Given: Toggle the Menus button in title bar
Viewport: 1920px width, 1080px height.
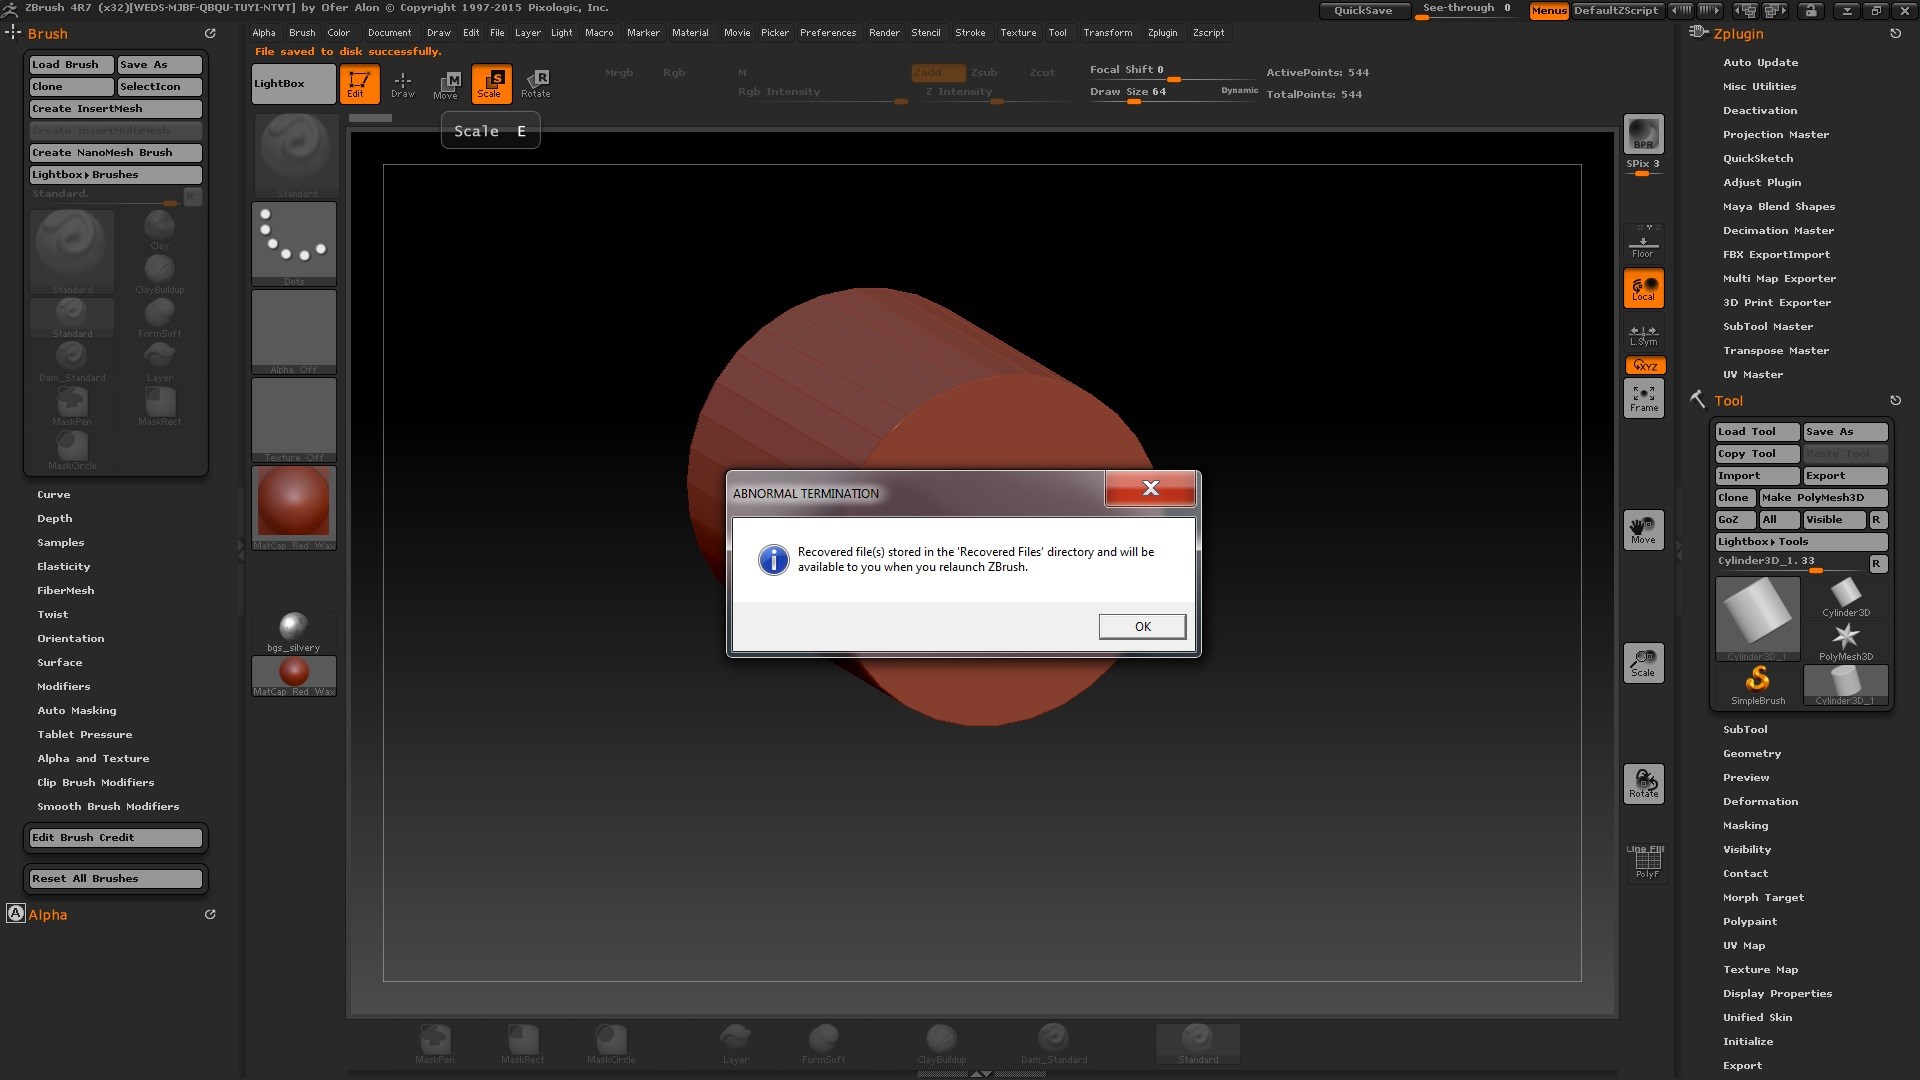Looking at the screenshot, I should click(1549, 10).
